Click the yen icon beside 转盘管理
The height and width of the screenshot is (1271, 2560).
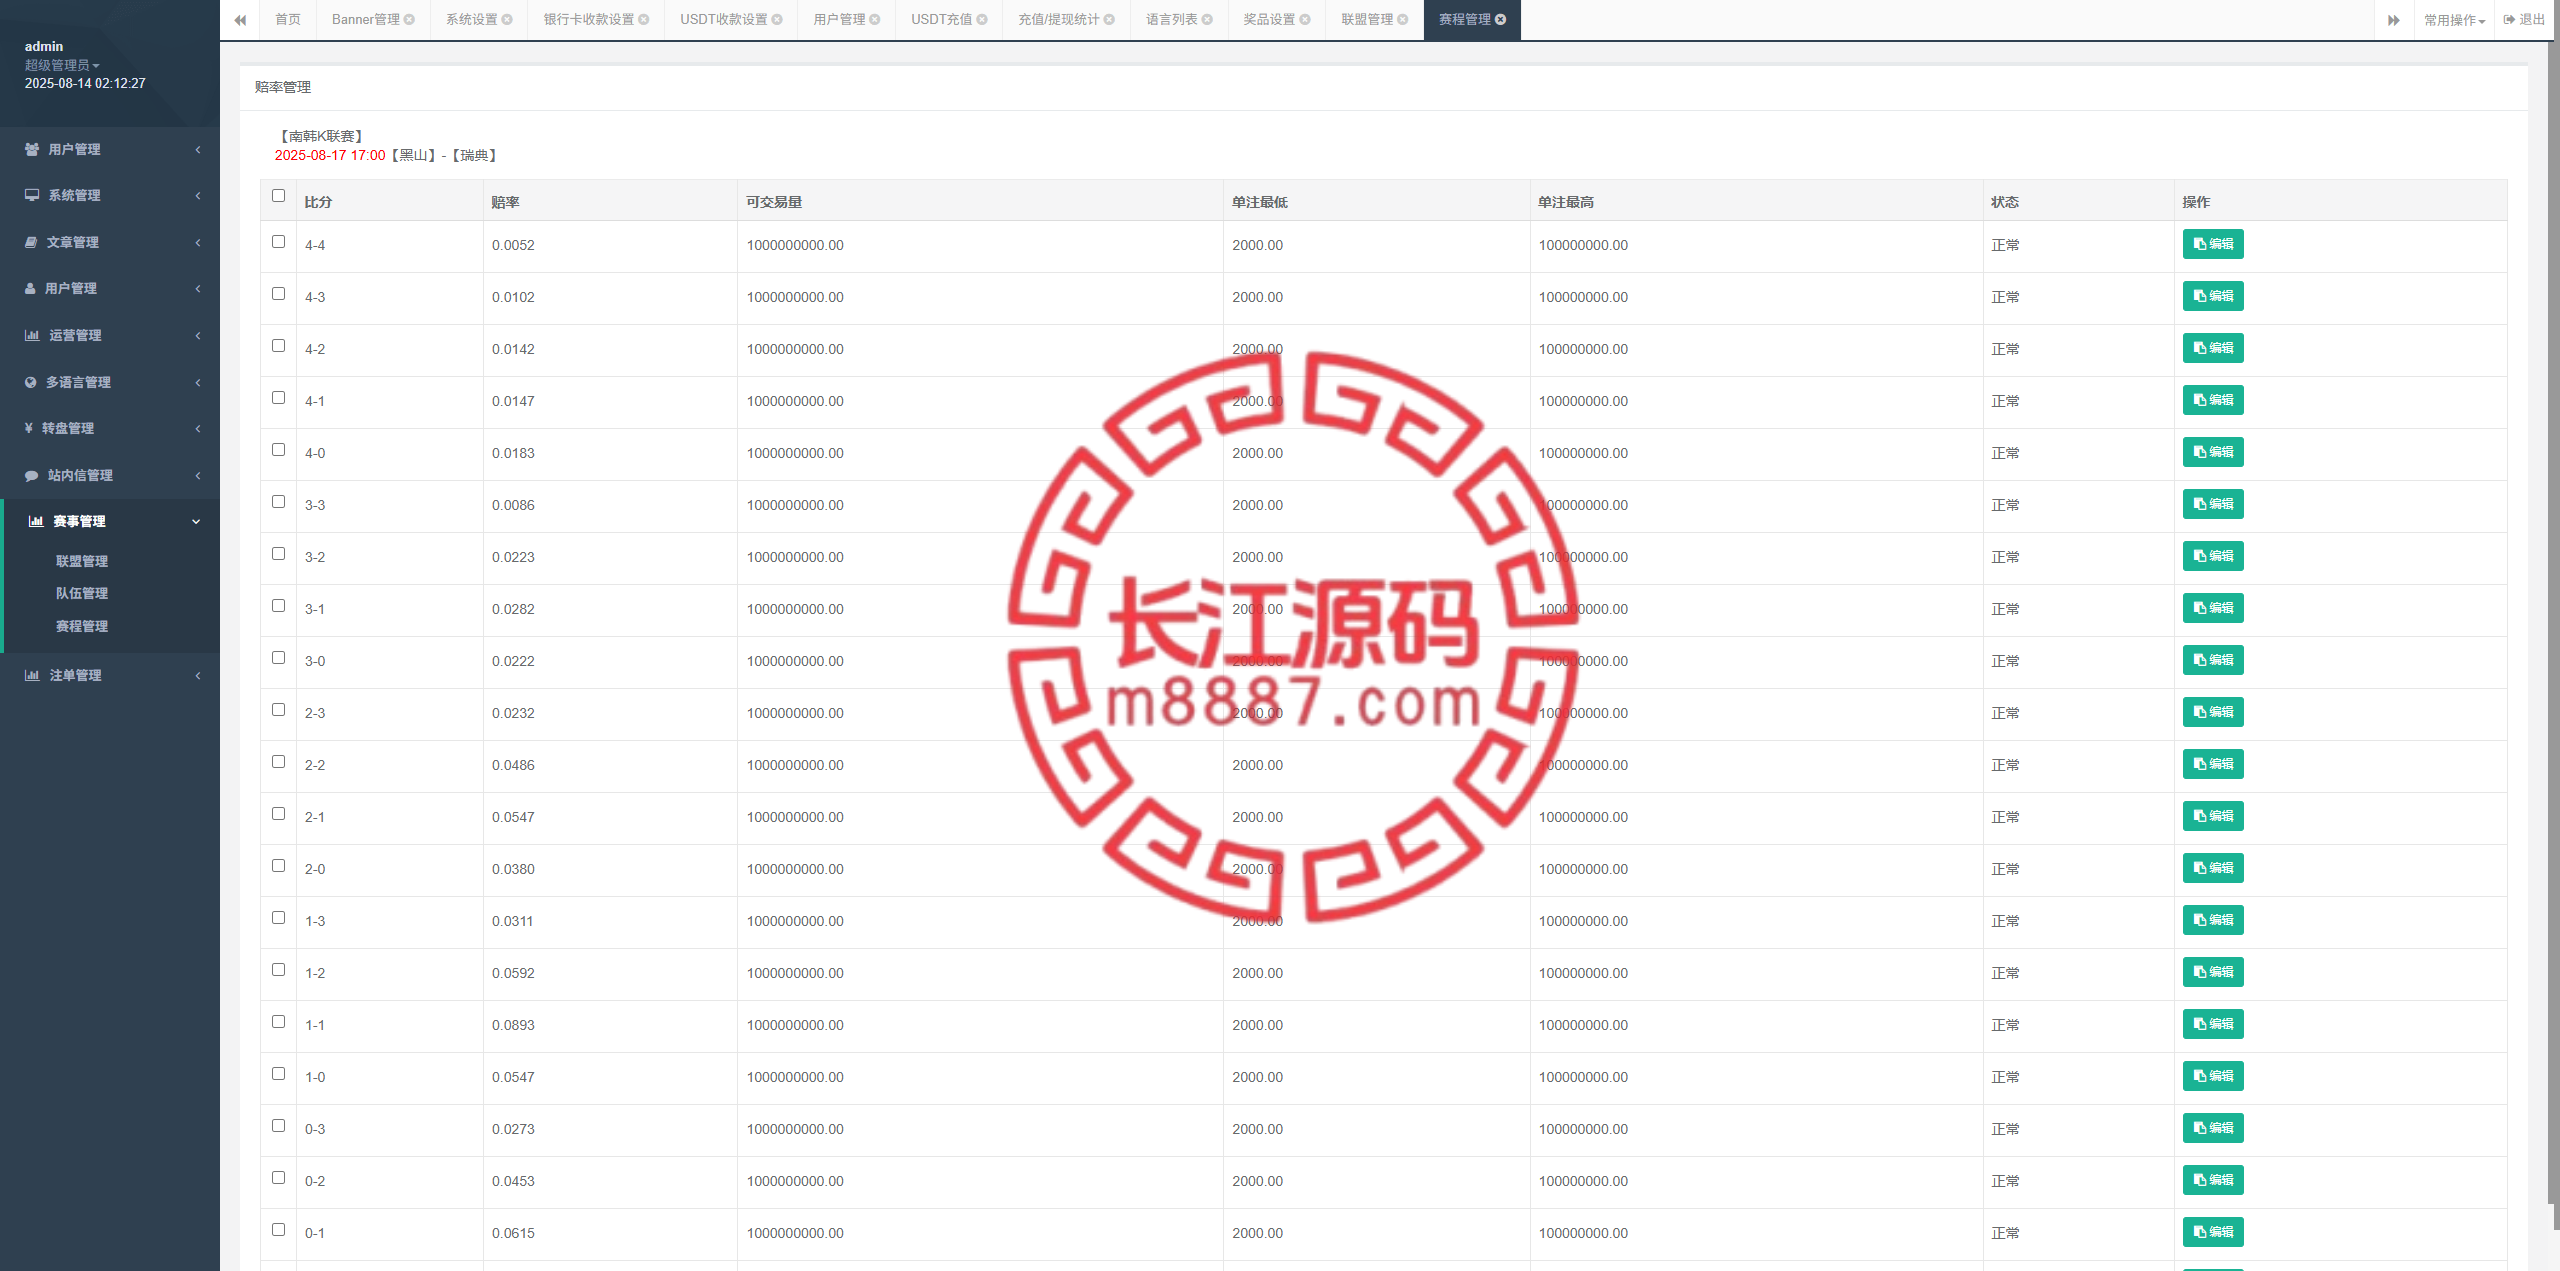[x=29, y=428]
